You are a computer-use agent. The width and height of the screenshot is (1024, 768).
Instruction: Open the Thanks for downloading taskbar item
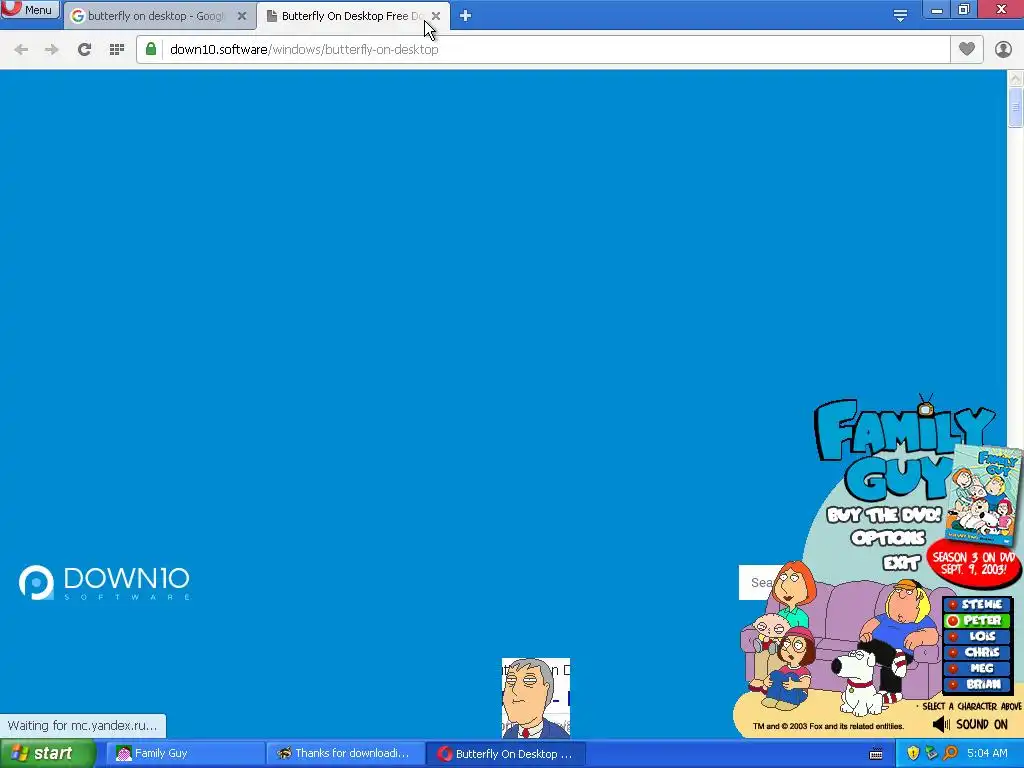coord(345,754)
